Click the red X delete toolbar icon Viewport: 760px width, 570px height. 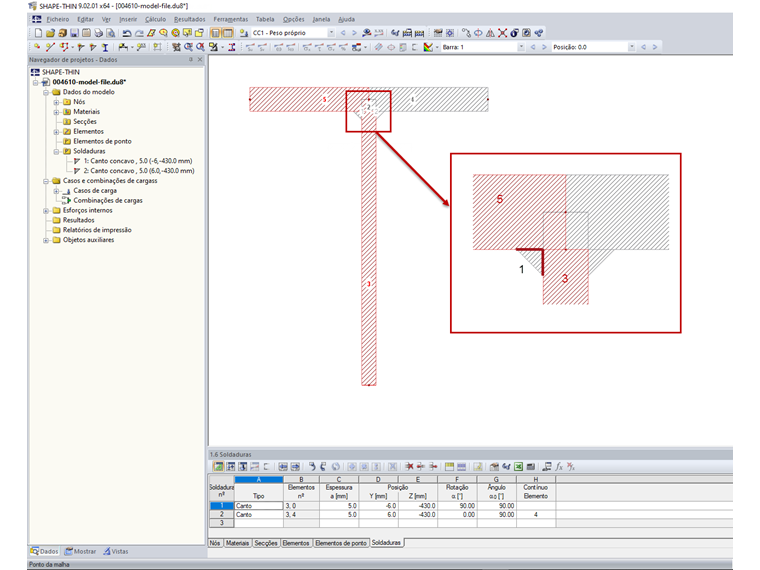[x=503, y=33]
